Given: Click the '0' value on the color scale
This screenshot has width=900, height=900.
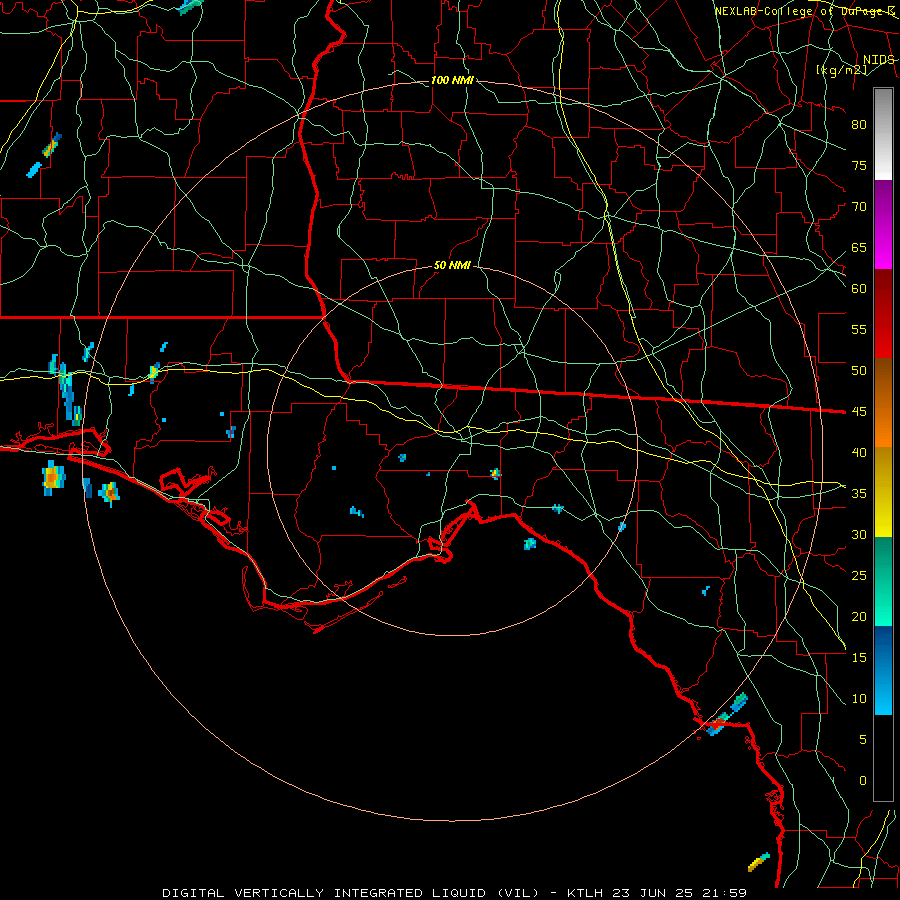Looking at the screenshot, I should click(863, 781).
